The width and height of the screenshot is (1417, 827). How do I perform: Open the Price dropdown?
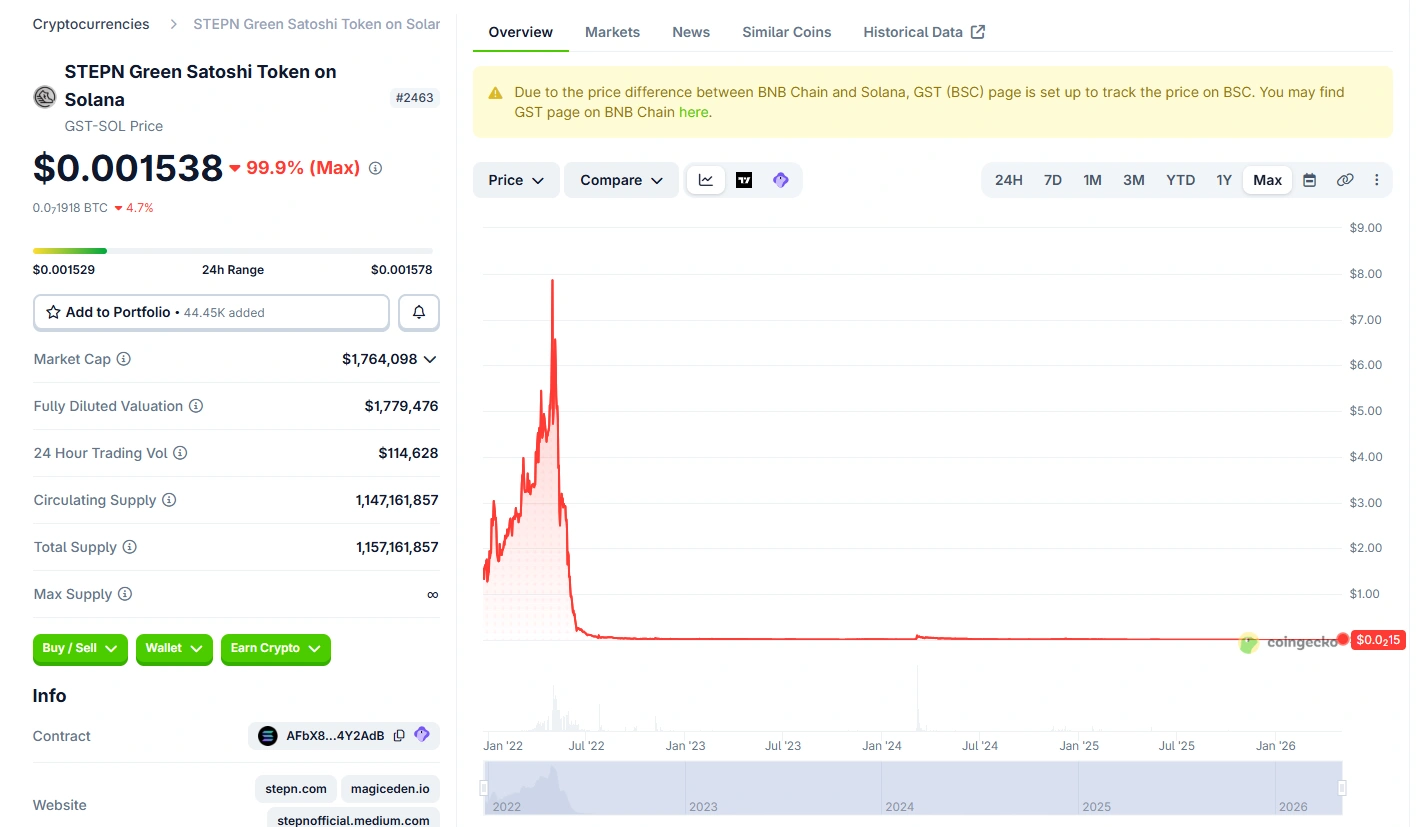pyautogui.click(x=516, y=180)
